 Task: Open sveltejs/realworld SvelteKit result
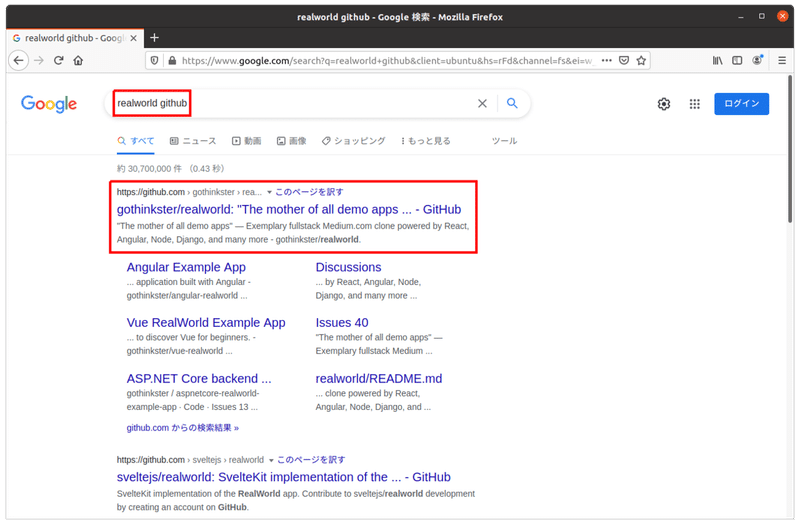coord(284,478)
